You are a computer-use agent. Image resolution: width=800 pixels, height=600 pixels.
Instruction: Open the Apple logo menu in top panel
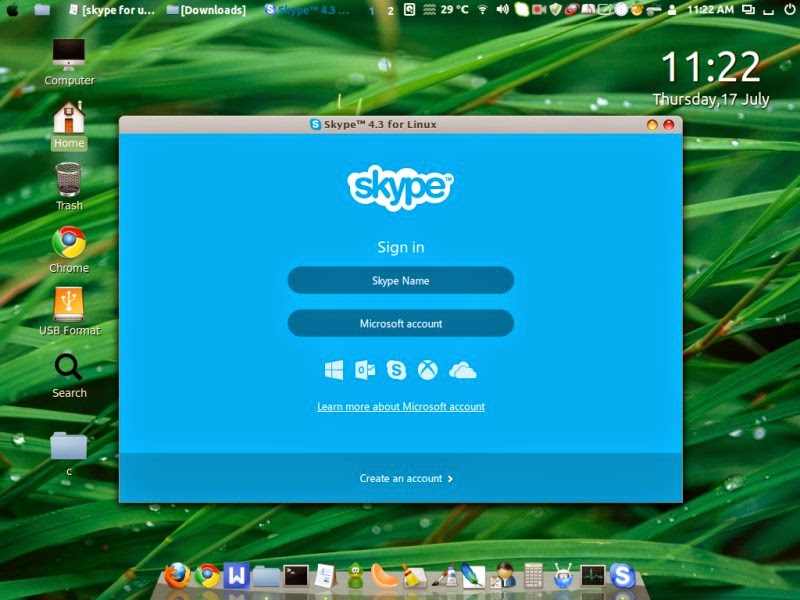point(12,10)
